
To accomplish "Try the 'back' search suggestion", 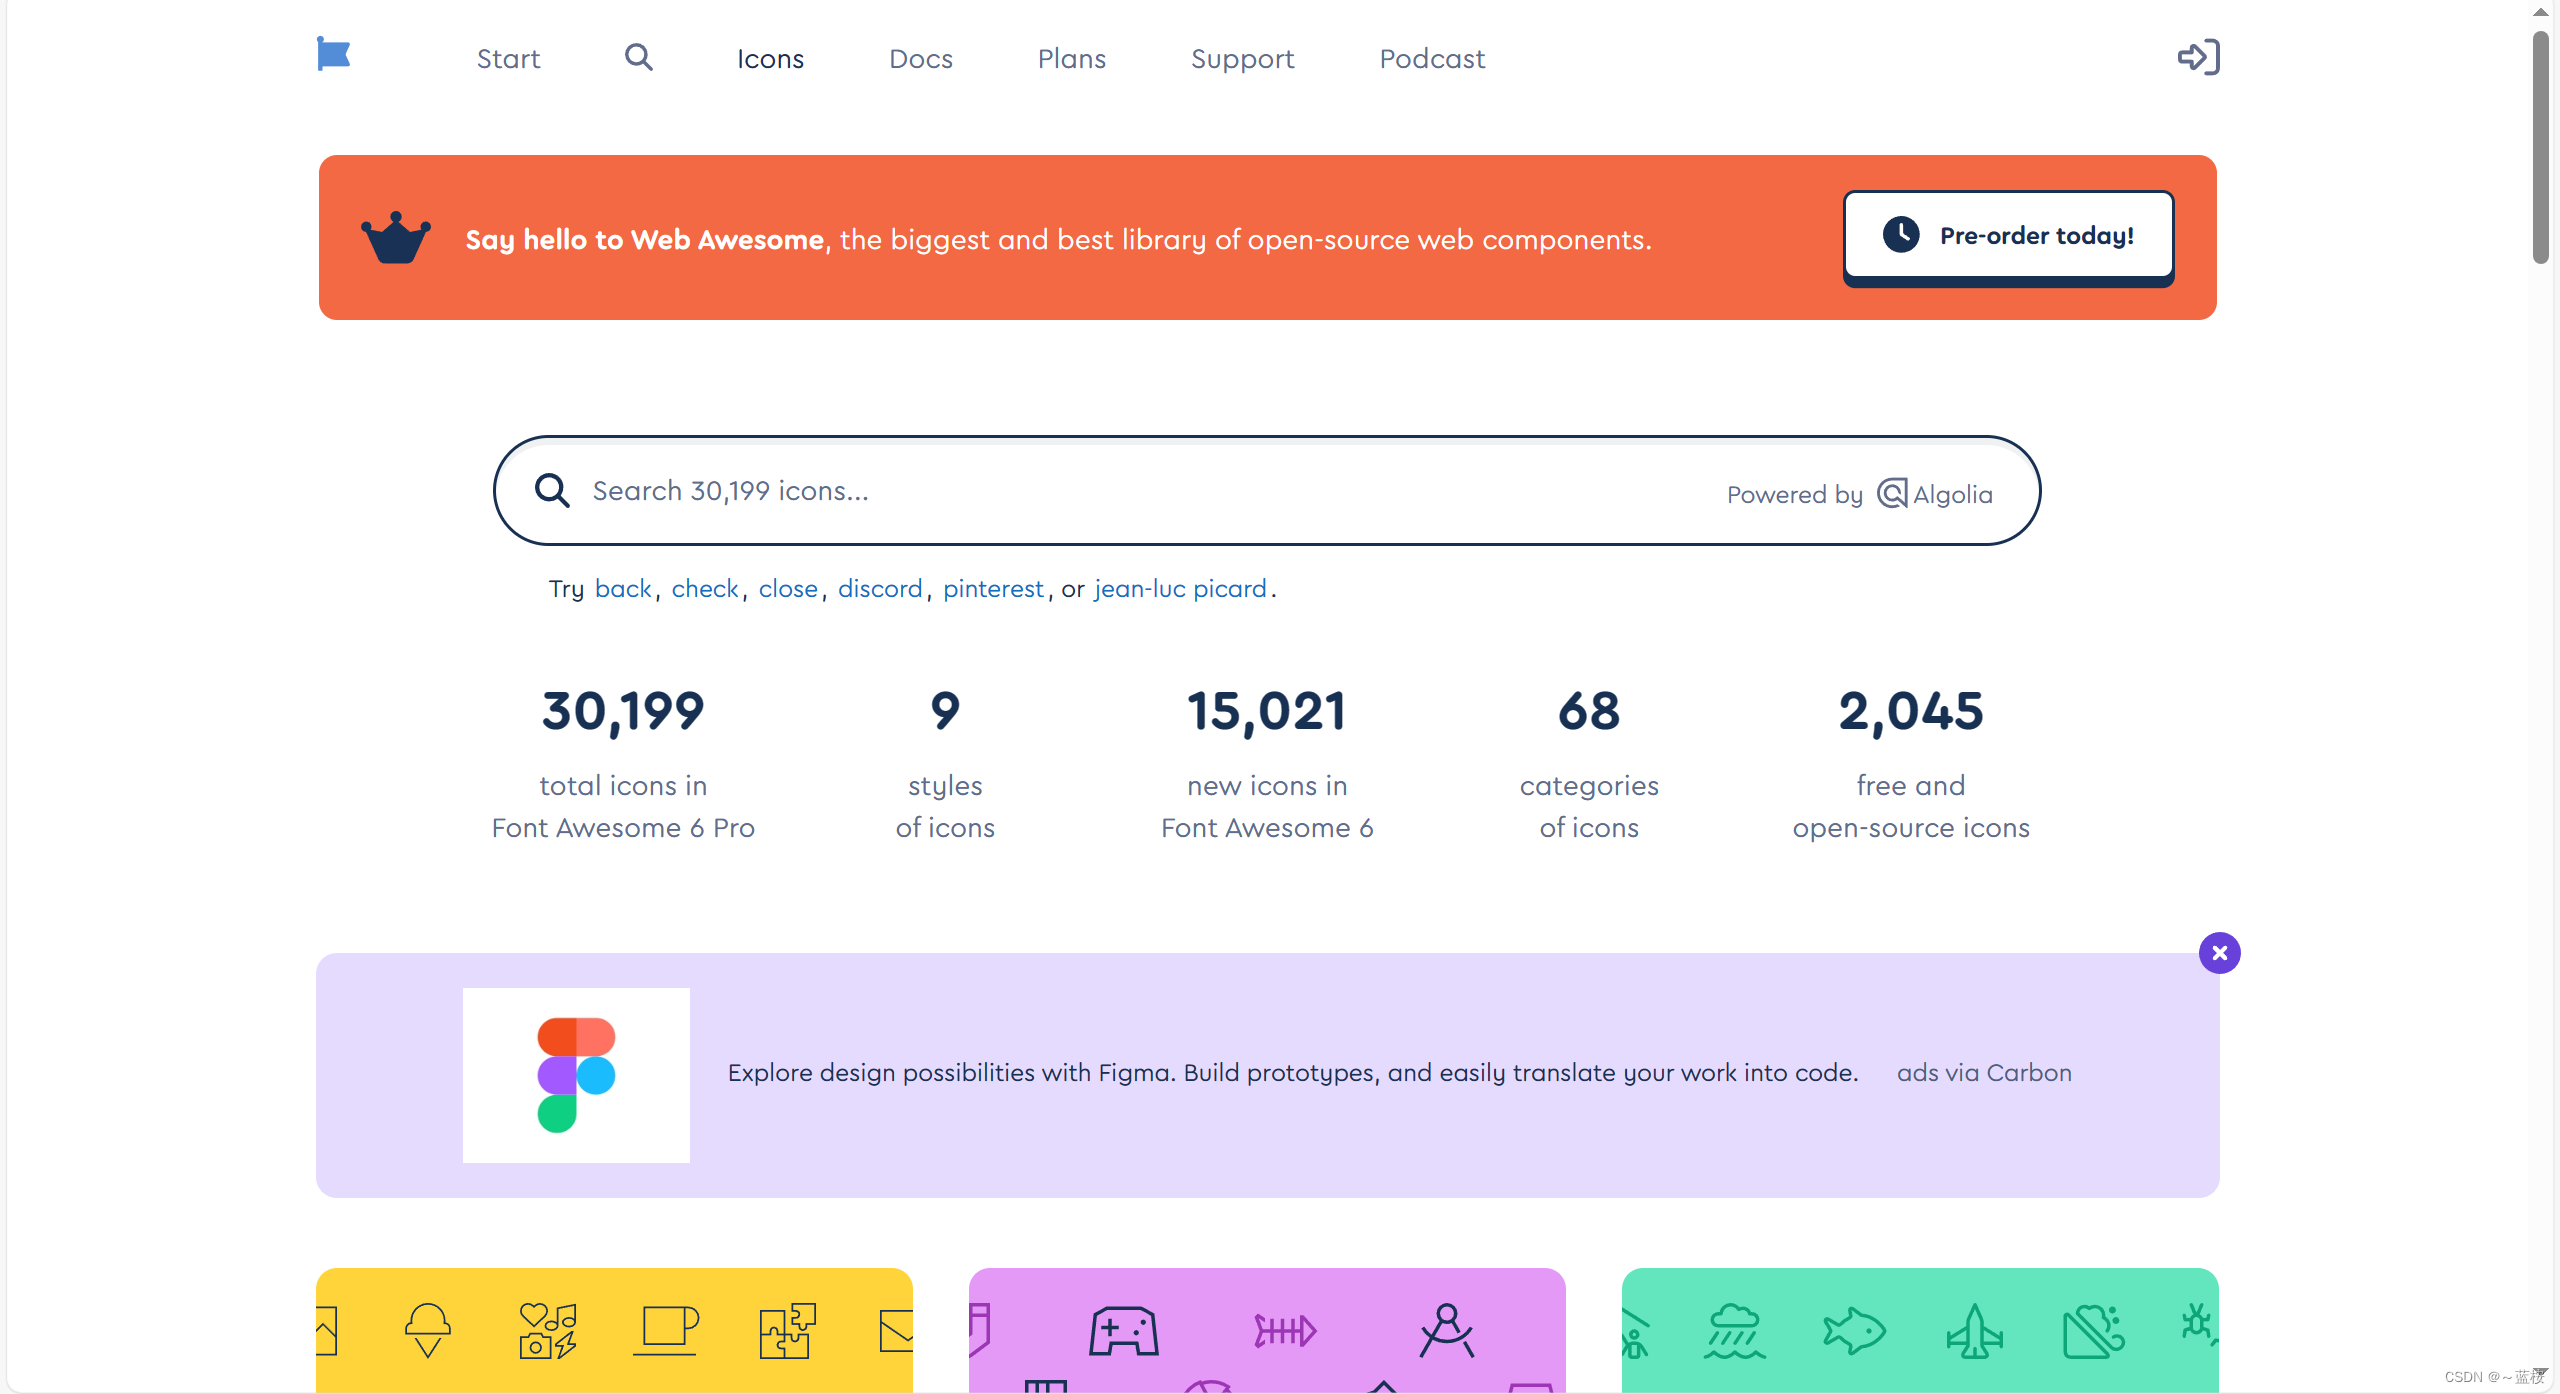I will [623, 589].
